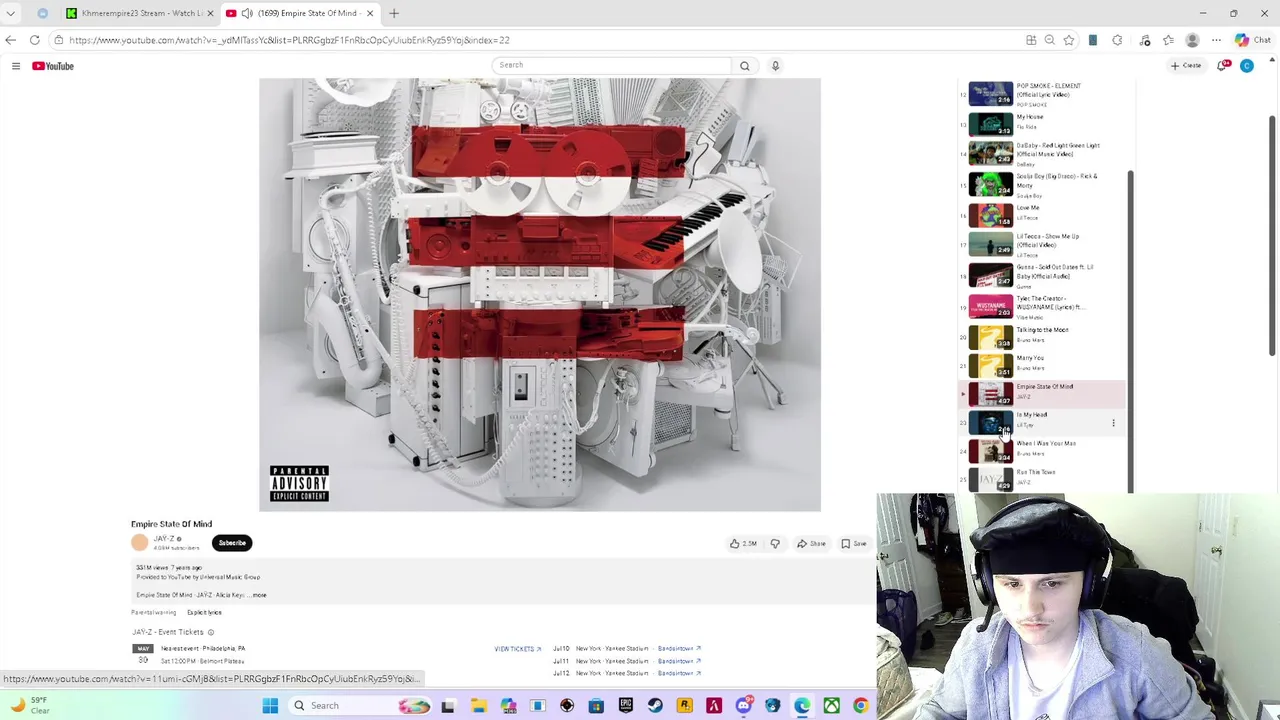Open Bandsintown link for Jul 11 event

coord(679,661)
